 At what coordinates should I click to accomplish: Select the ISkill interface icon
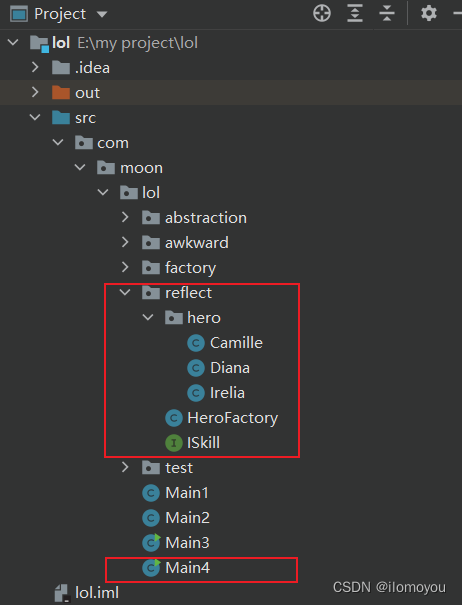(174, 443)
